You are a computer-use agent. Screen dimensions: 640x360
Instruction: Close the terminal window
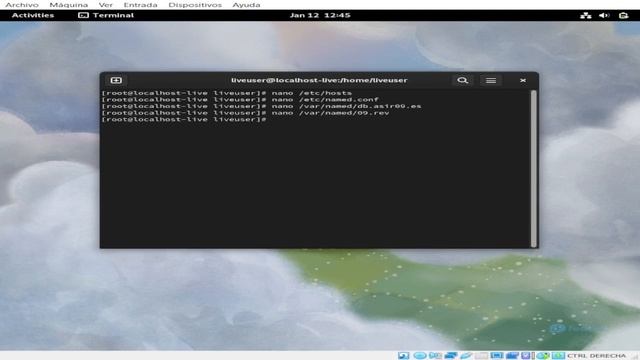523,80
